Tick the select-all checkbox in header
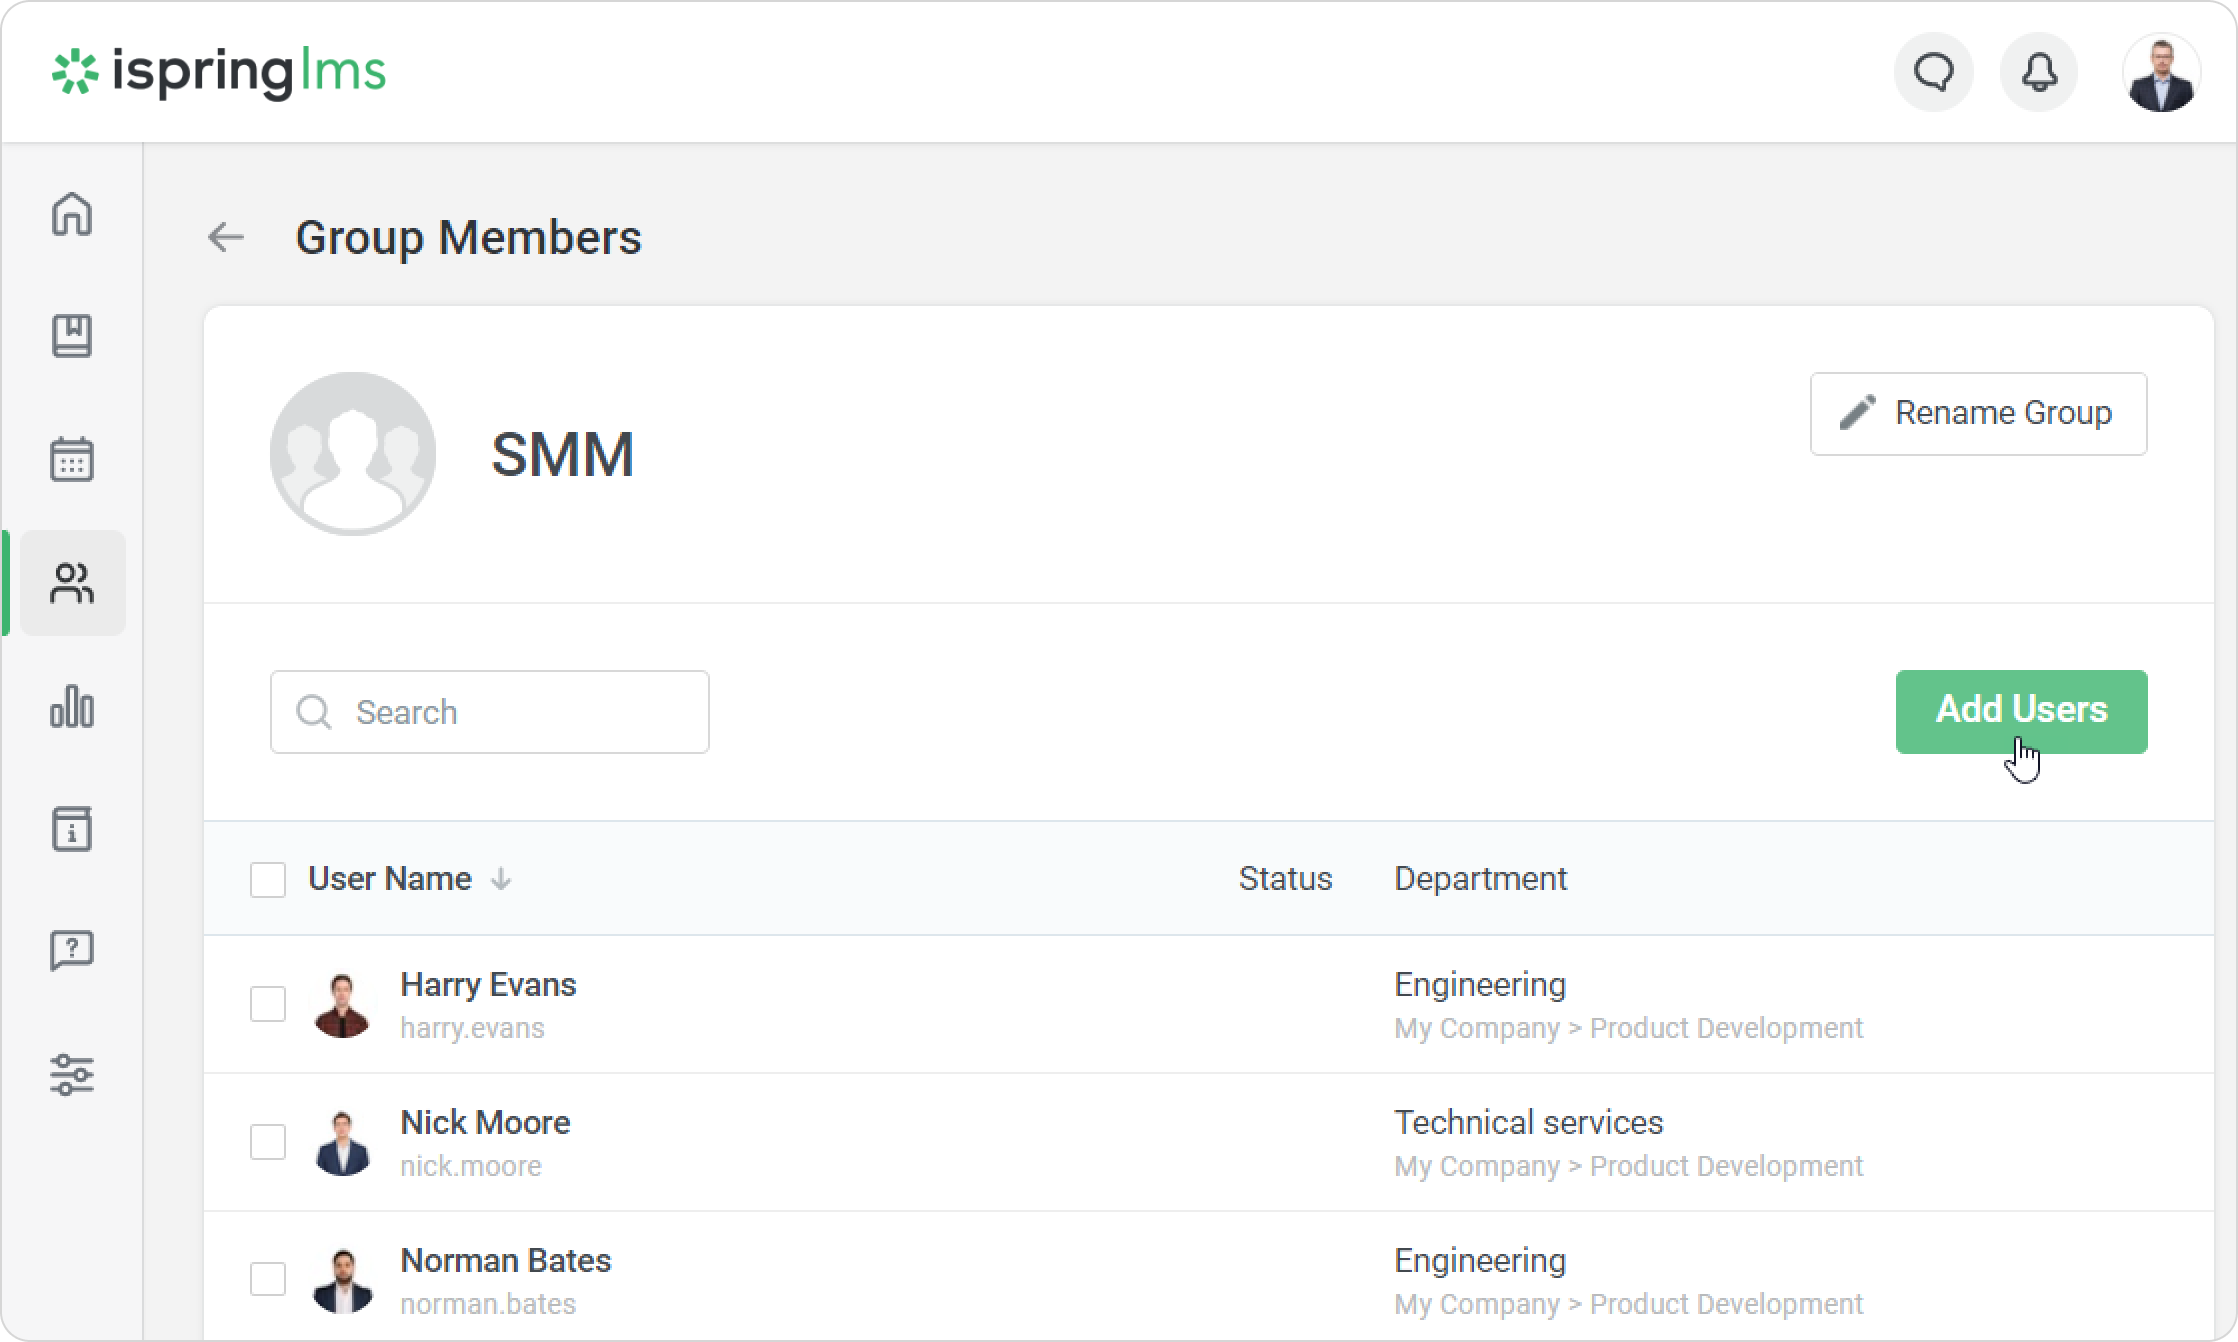The image size is (2238, 1342). (x=268, y=880)
